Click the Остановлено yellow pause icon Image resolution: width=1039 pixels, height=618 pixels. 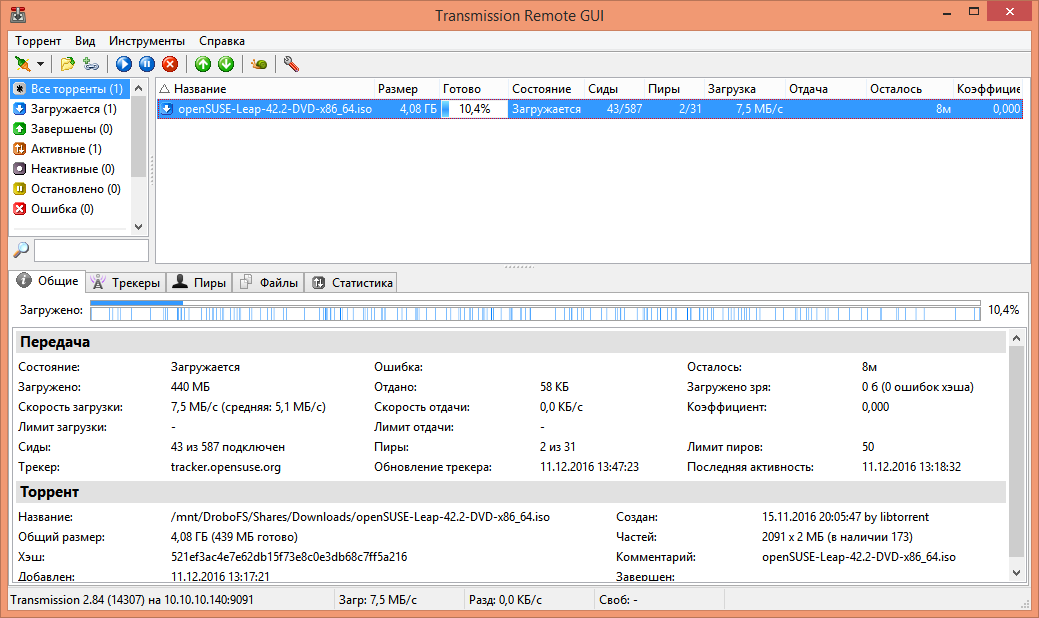(20, 189)
